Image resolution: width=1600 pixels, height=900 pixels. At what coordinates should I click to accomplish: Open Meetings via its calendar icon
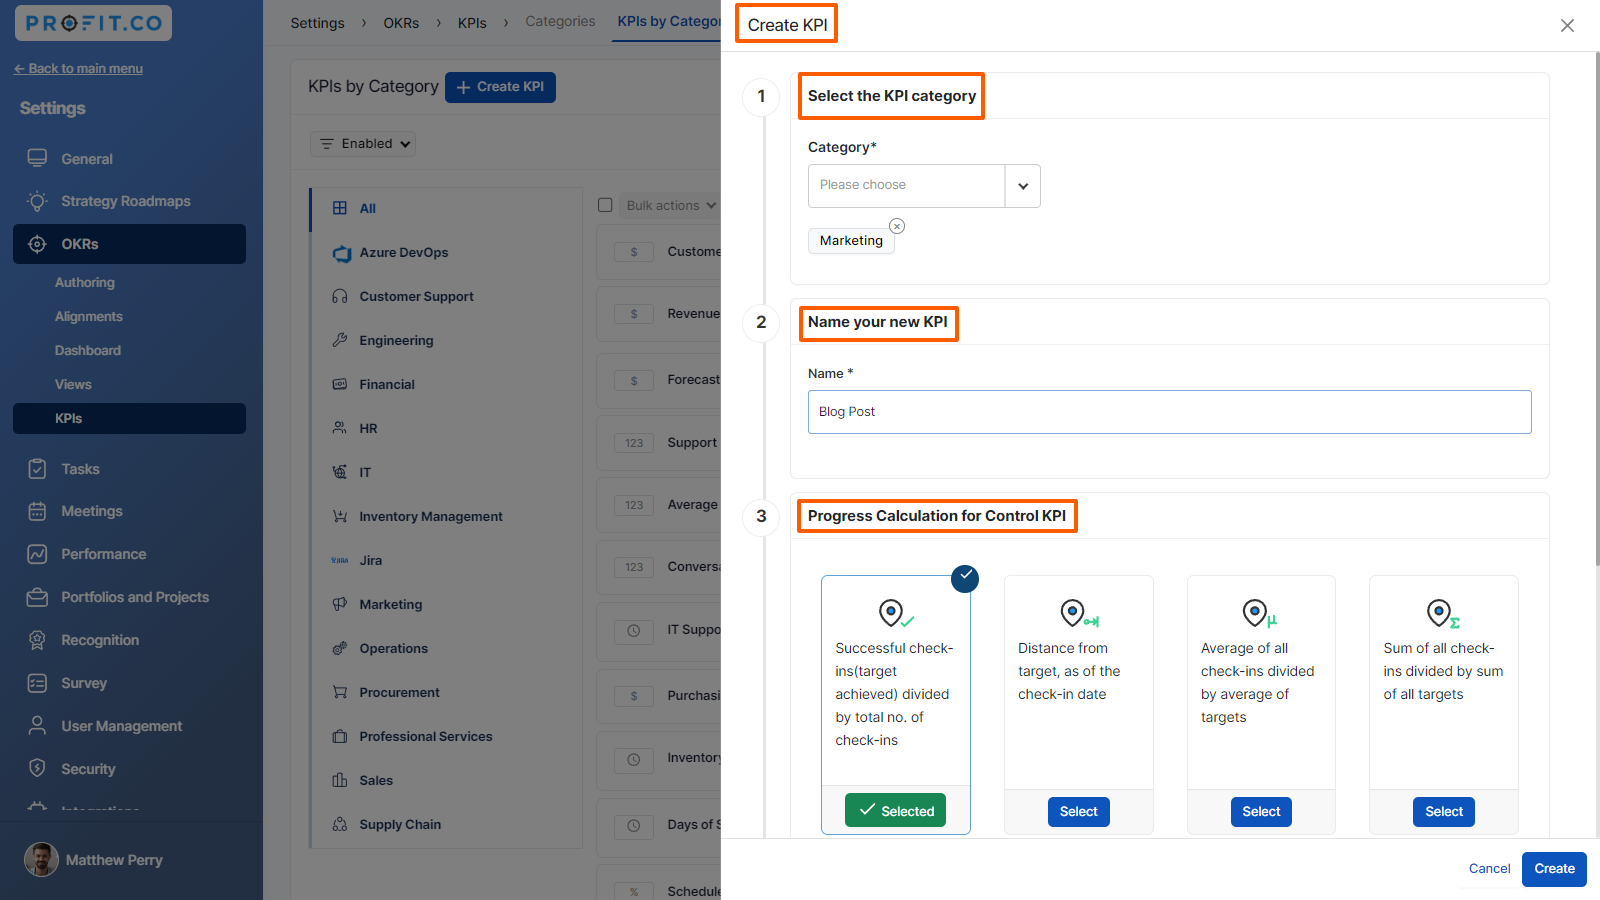pos(37,511)
